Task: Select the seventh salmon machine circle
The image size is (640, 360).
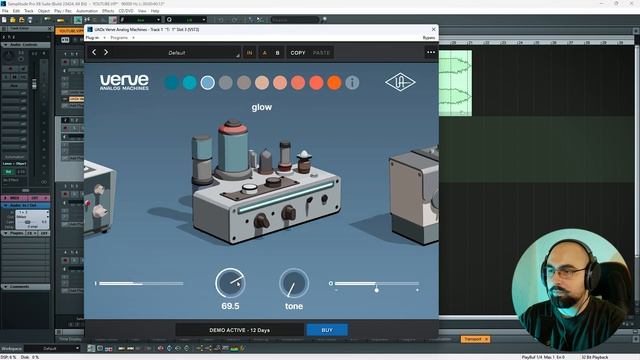Action: point(280,82)
